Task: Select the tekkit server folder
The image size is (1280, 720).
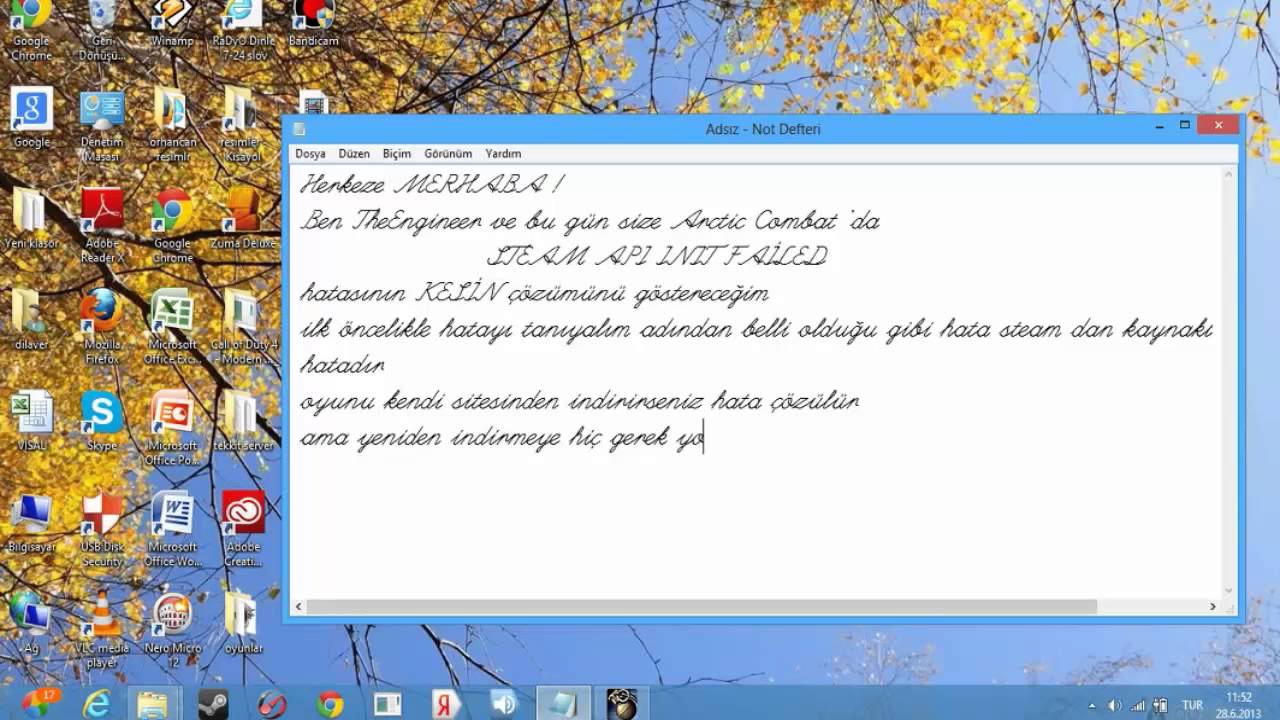Action: tap(242, 421)
